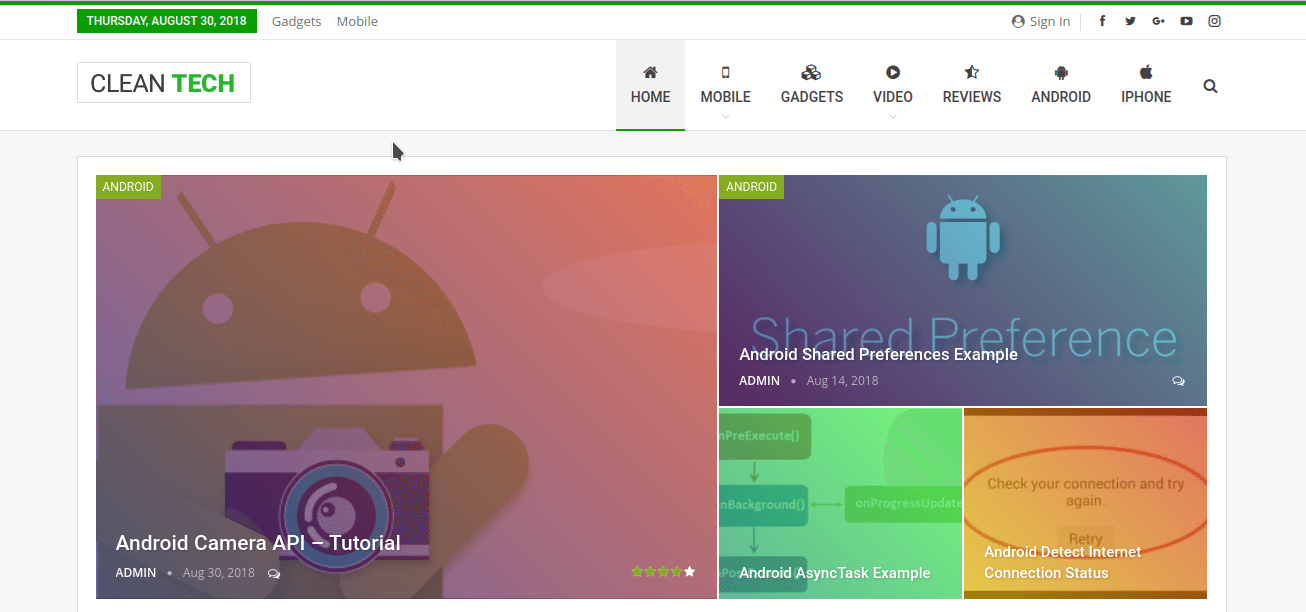Click the Aug 14, 2018 post date
This screenshot has height=612, width=1306.
(x=842, y=381)
